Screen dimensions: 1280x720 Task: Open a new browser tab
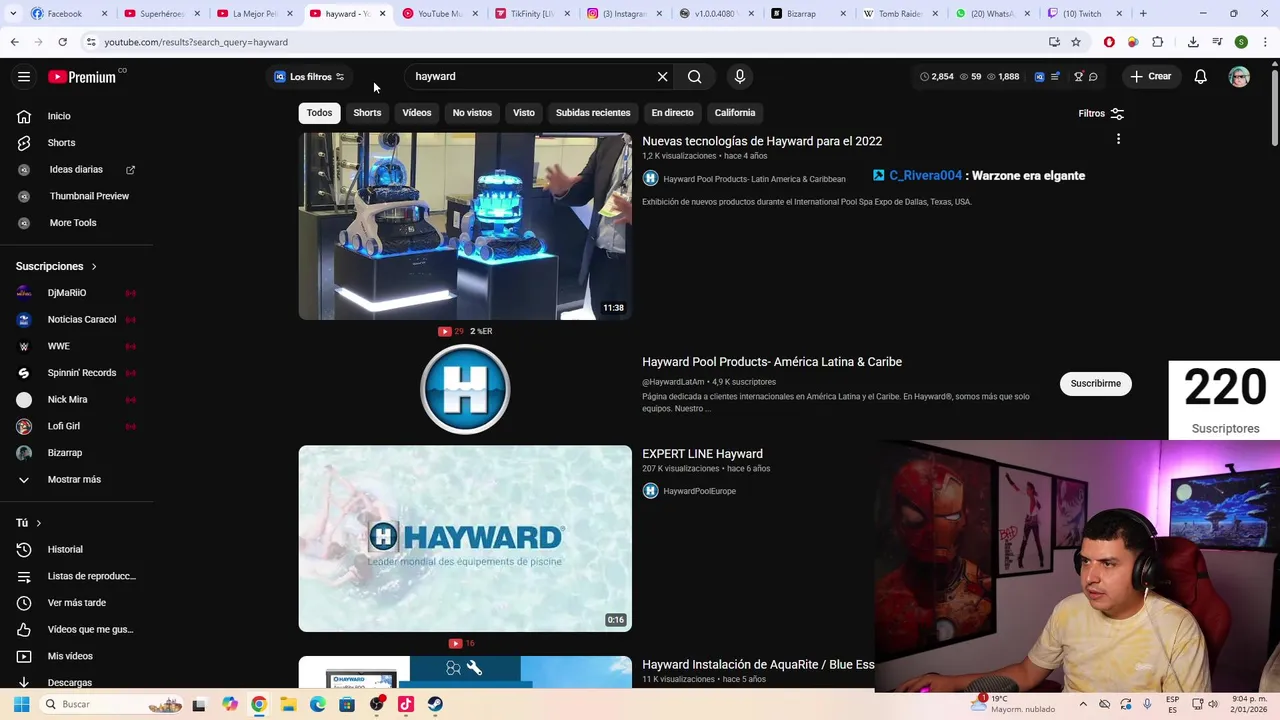(1143, 14)
